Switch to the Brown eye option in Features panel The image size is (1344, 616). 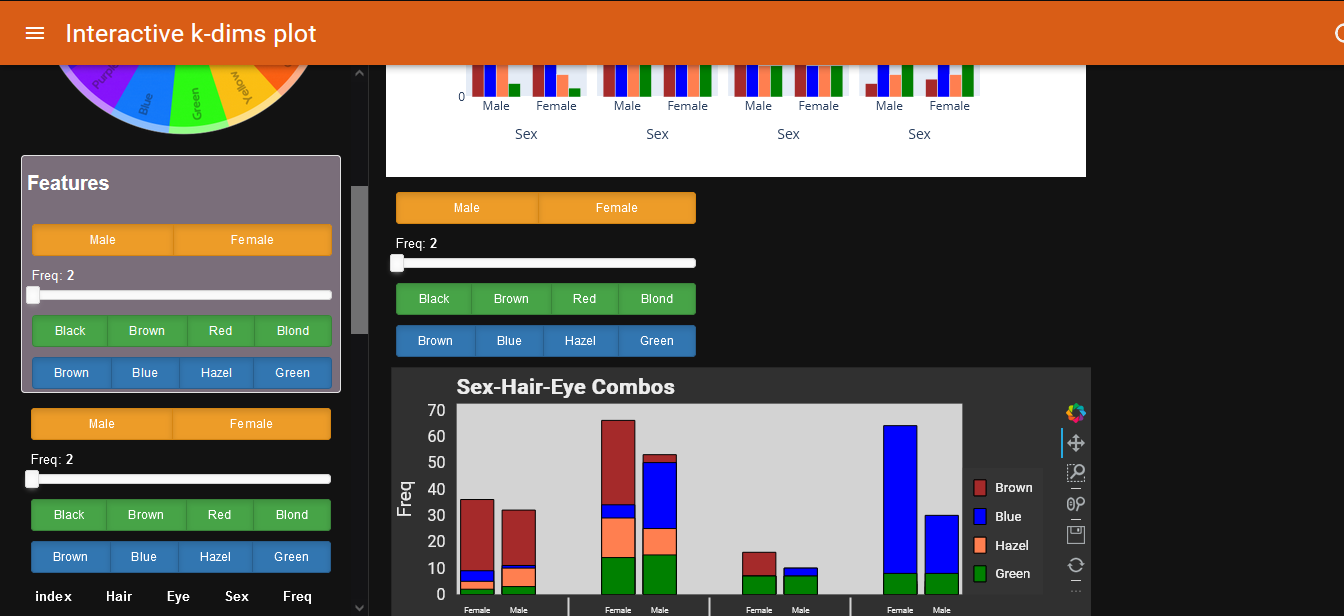click(70, 372)
